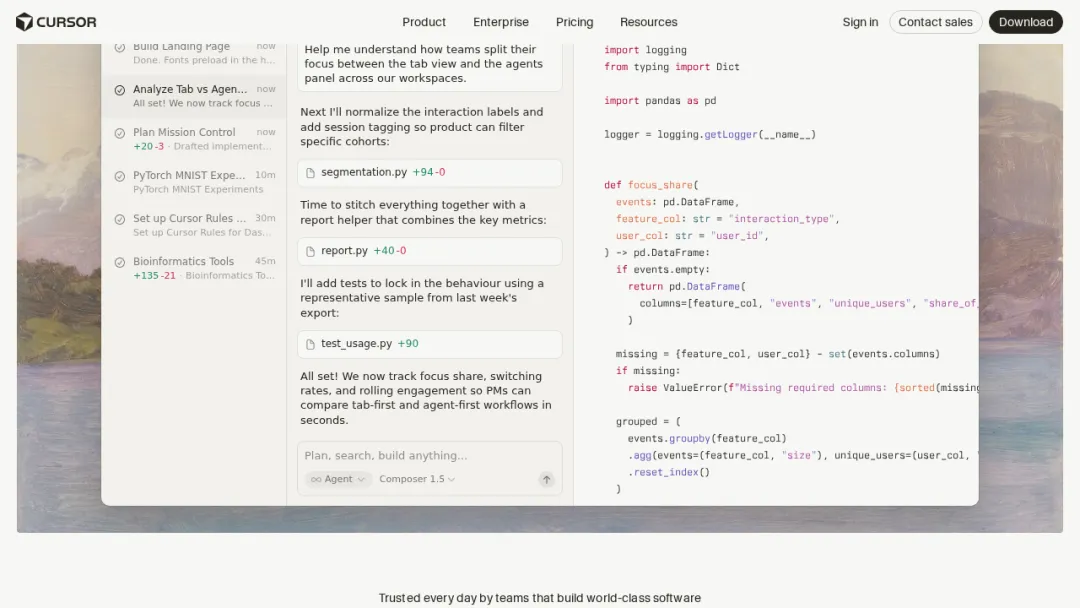Click the check icon beside PyTorch MNIST Expe...
This screenshot has height=608, width=1080.
point(120,176)
